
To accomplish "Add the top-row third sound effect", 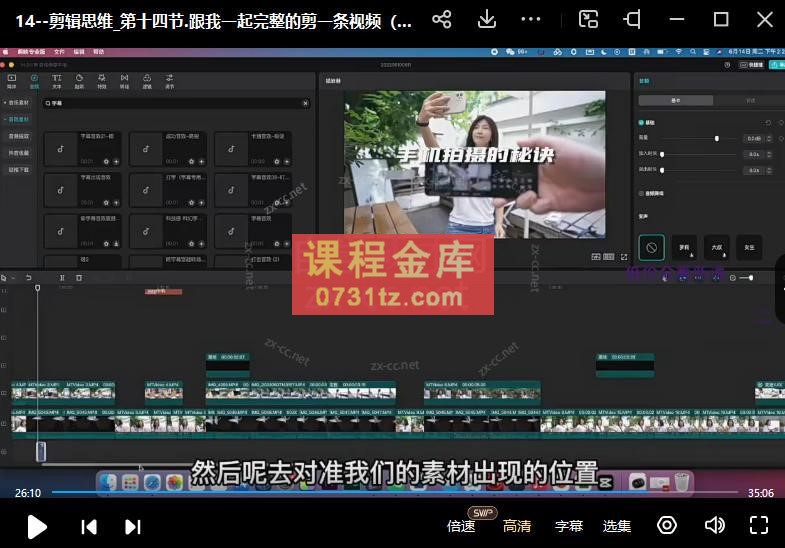I will tap(286, 161).
